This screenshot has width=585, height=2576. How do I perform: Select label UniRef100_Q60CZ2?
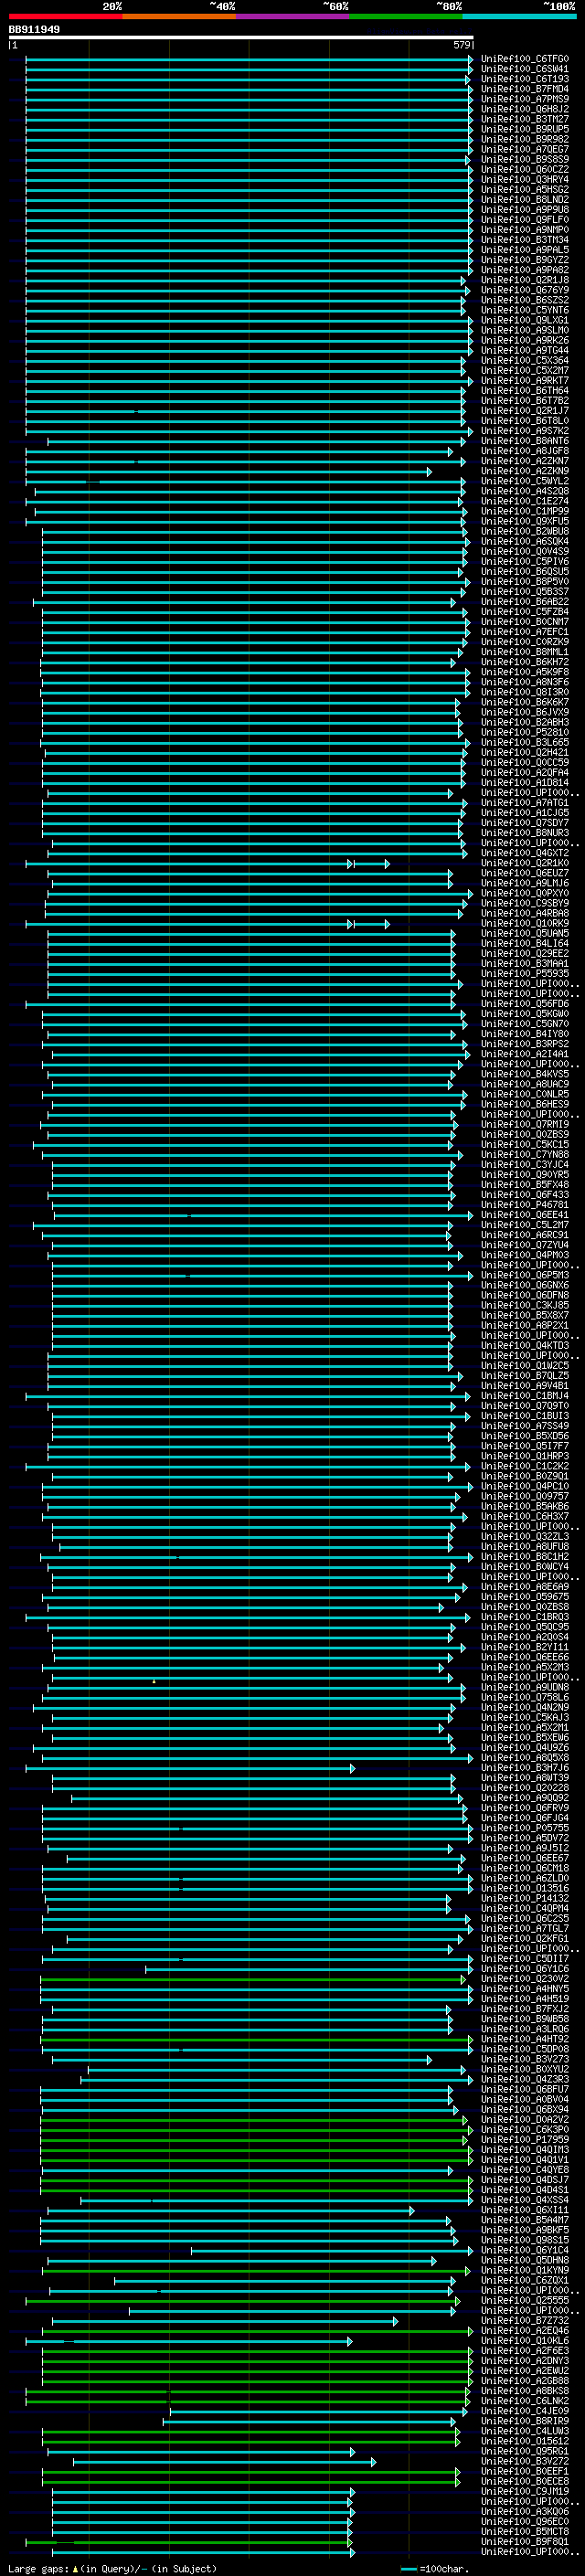(525, 170)
